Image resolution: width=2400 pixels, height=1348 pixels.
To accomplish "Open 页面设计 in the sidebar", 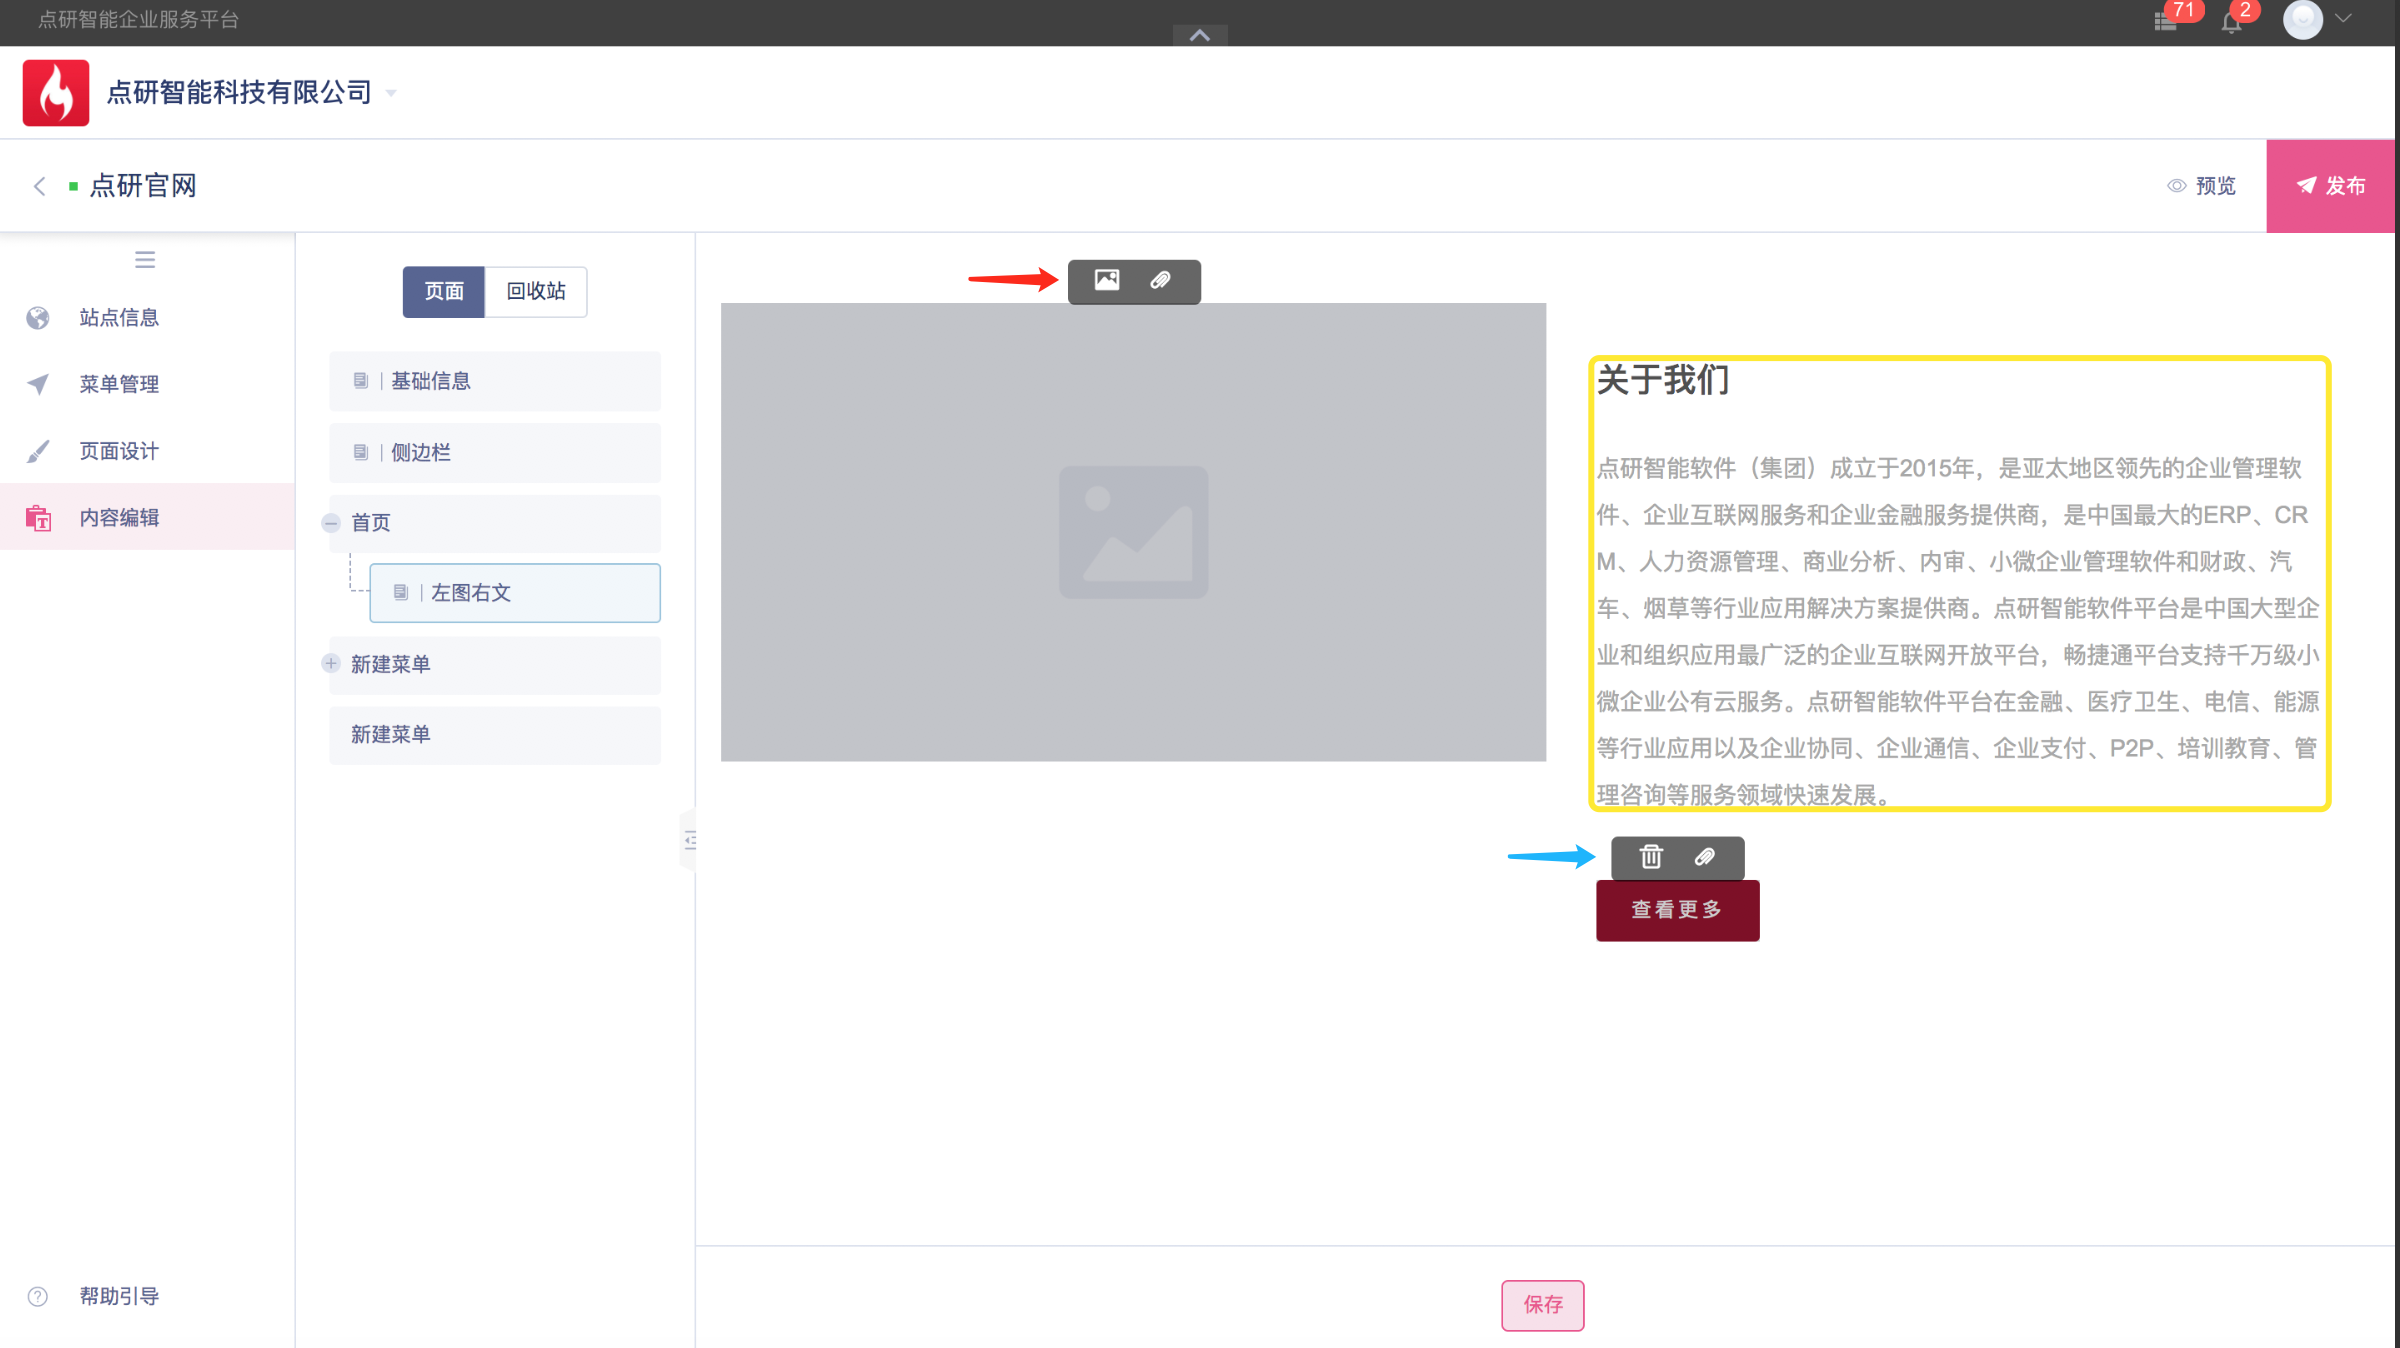I will click(x=147, y=451).
